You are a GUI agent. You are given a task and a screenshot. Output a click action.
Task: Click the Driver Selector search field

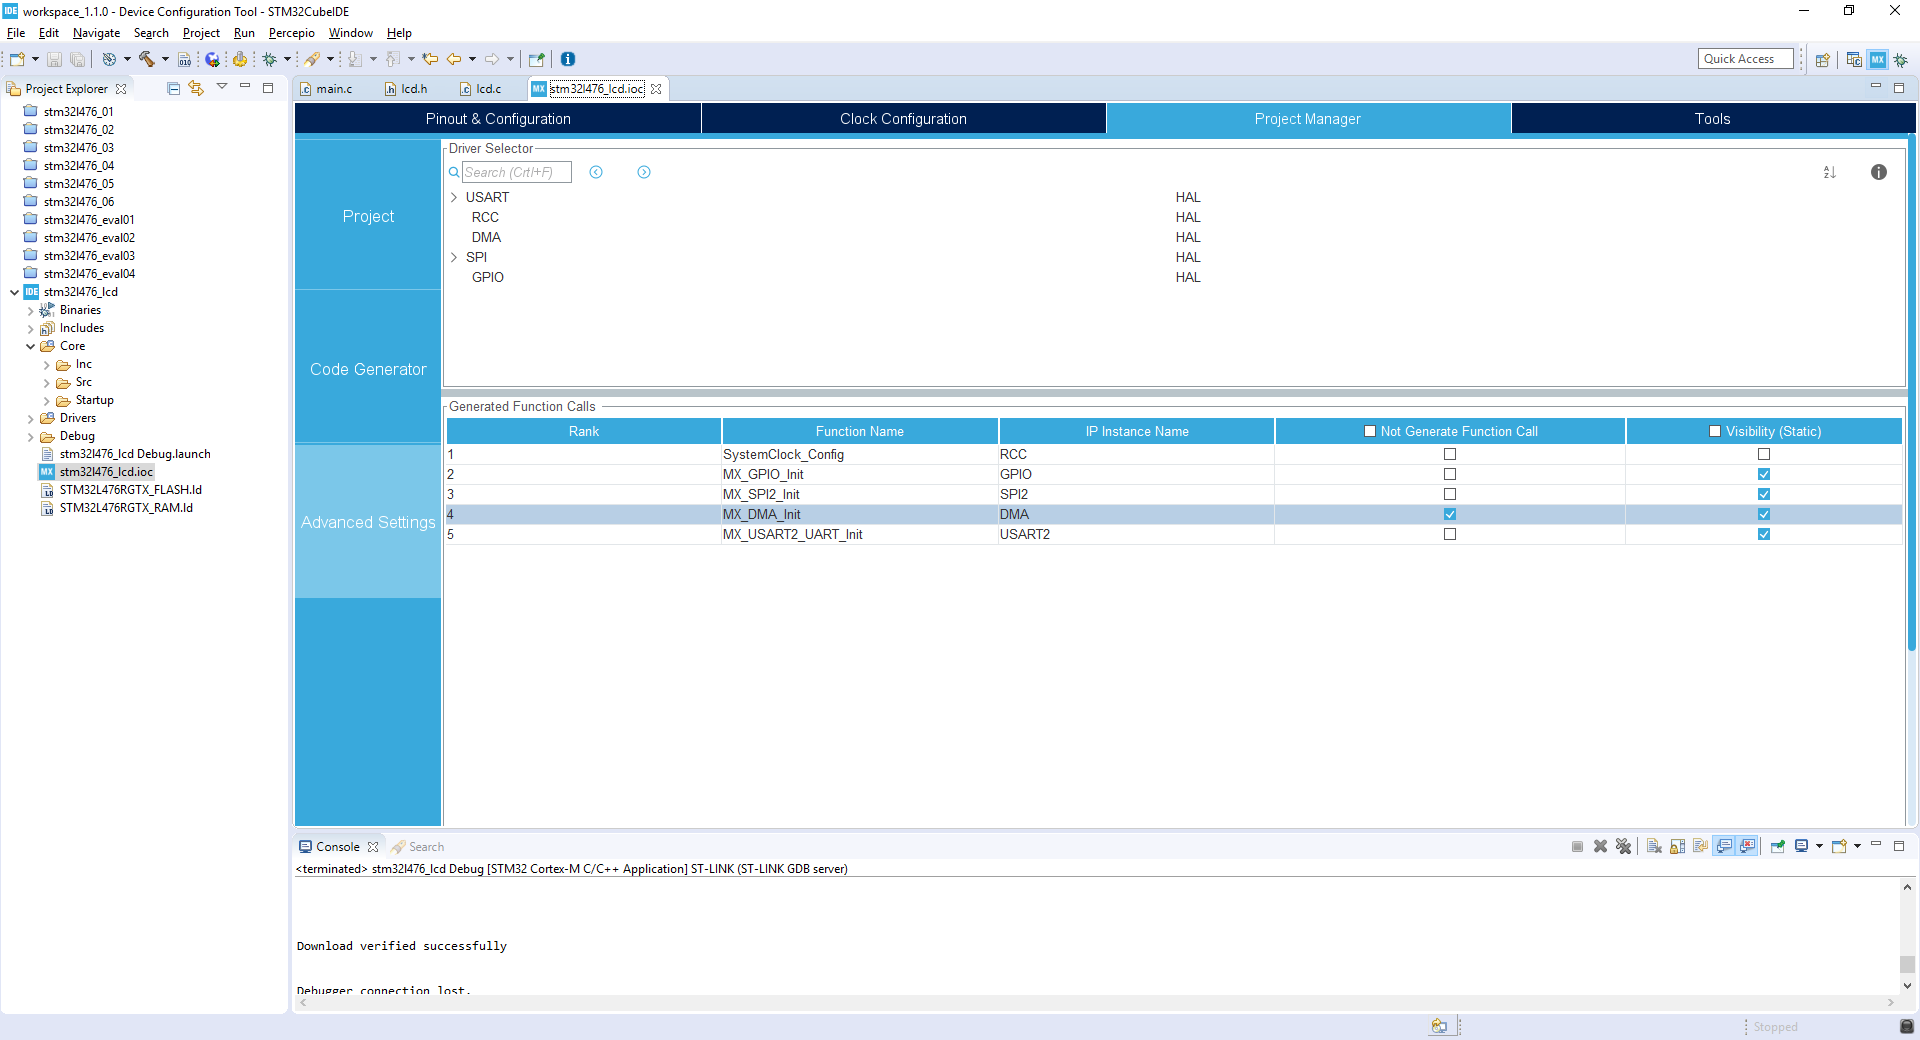(x=517, y=172)
